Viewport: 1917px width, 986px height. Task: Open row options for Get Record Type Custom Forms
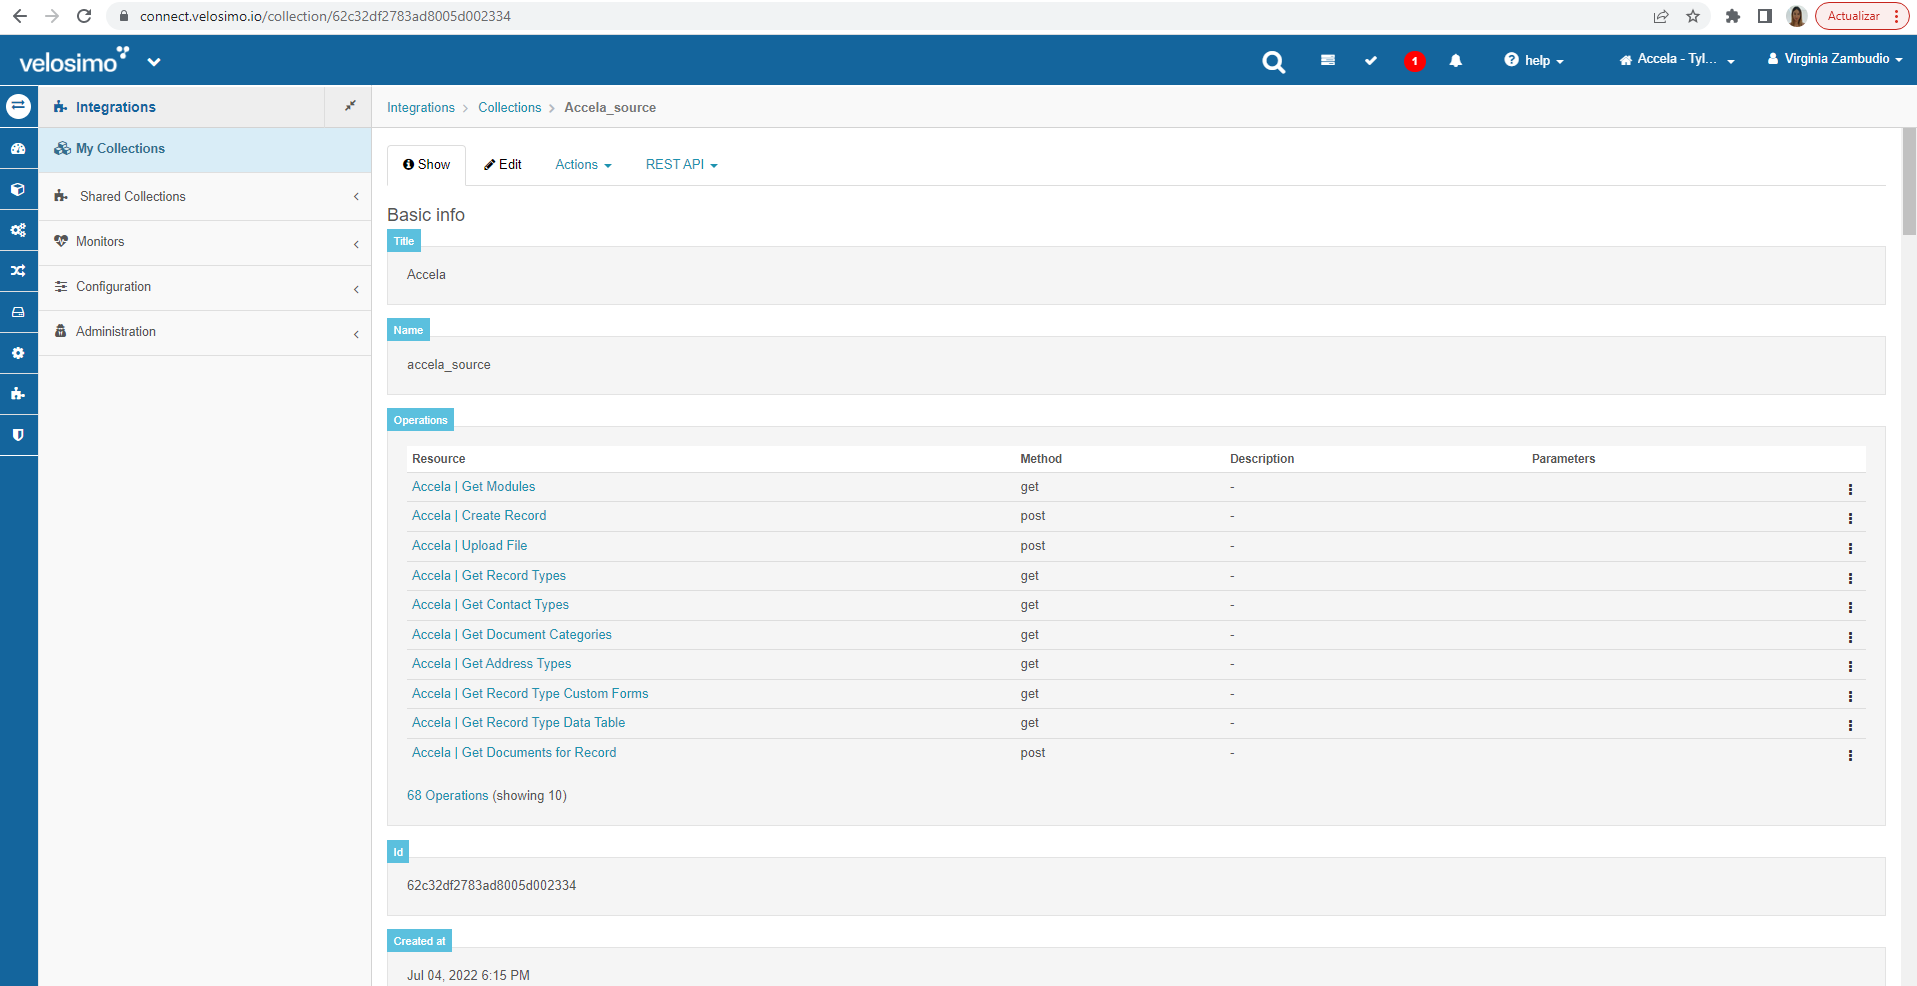tap(1850, 696)
